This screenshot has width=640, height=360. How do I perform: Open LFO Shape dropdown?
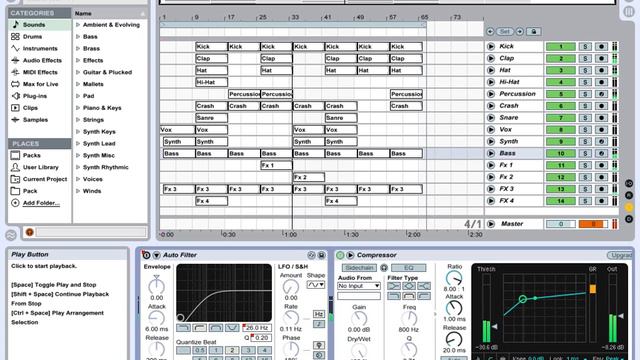coord(316,284)
